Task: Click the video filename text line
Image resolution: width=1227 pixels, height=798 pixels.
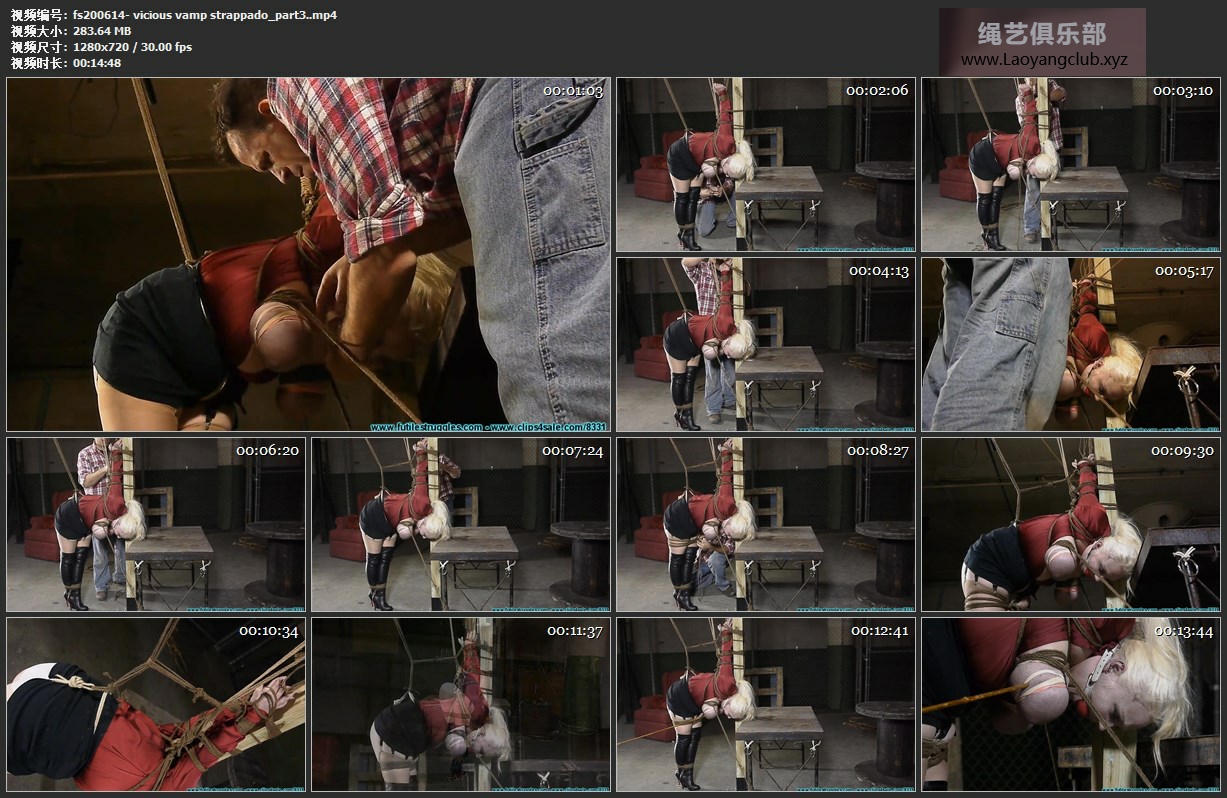Action: click(x=174, y=15)
